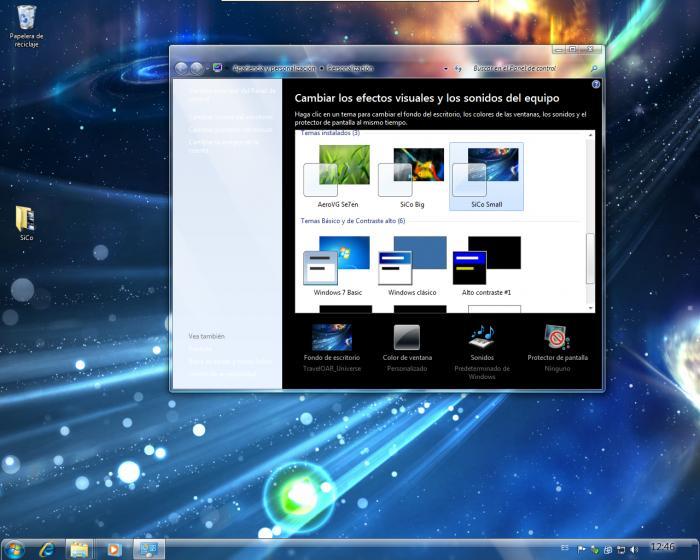Viewport: 700px width, 560px height.
Task: Open Windows Explorer from the taskbar
Action: [79, 549]
